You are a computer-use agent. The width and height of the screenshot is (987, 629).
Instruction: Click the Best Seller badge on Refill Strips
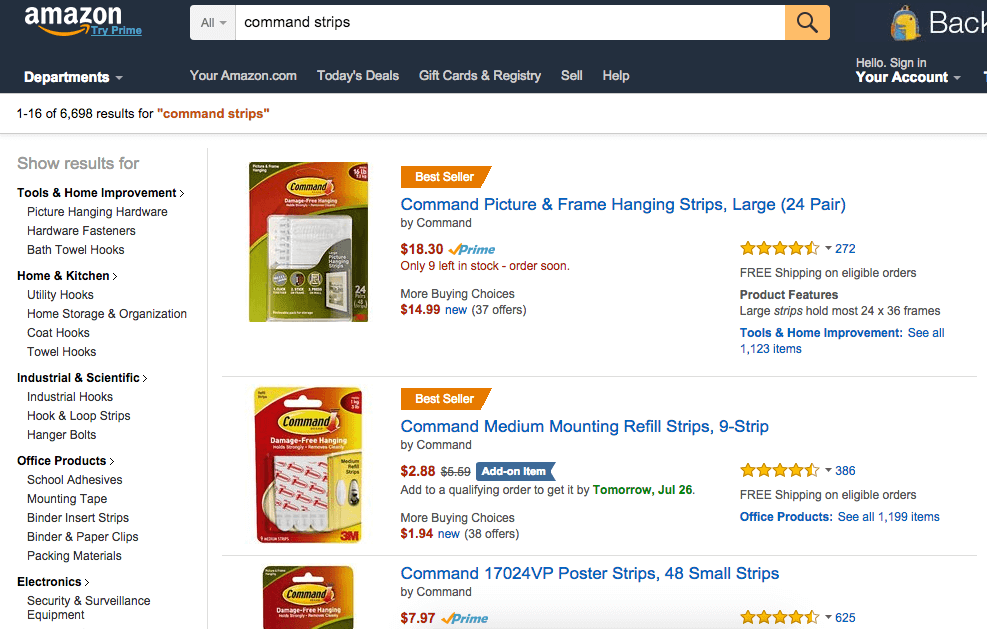445,399
